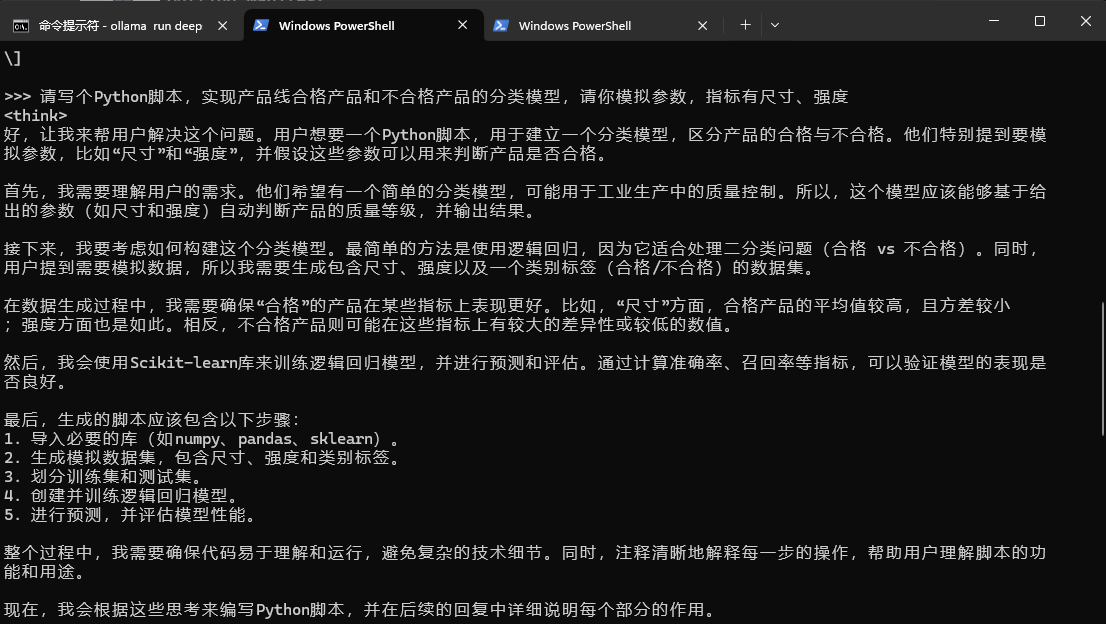Click the line starting with '现在，我会根据'
The height and width of the screenshot is (624, 1106).
tap(360, 610)
